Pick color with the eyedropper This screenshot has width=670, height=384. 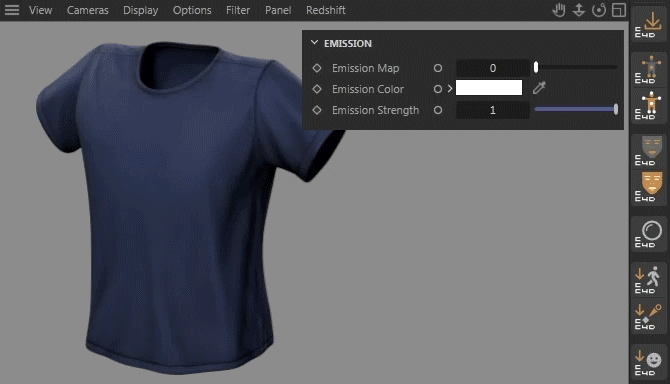pos(539,88)
